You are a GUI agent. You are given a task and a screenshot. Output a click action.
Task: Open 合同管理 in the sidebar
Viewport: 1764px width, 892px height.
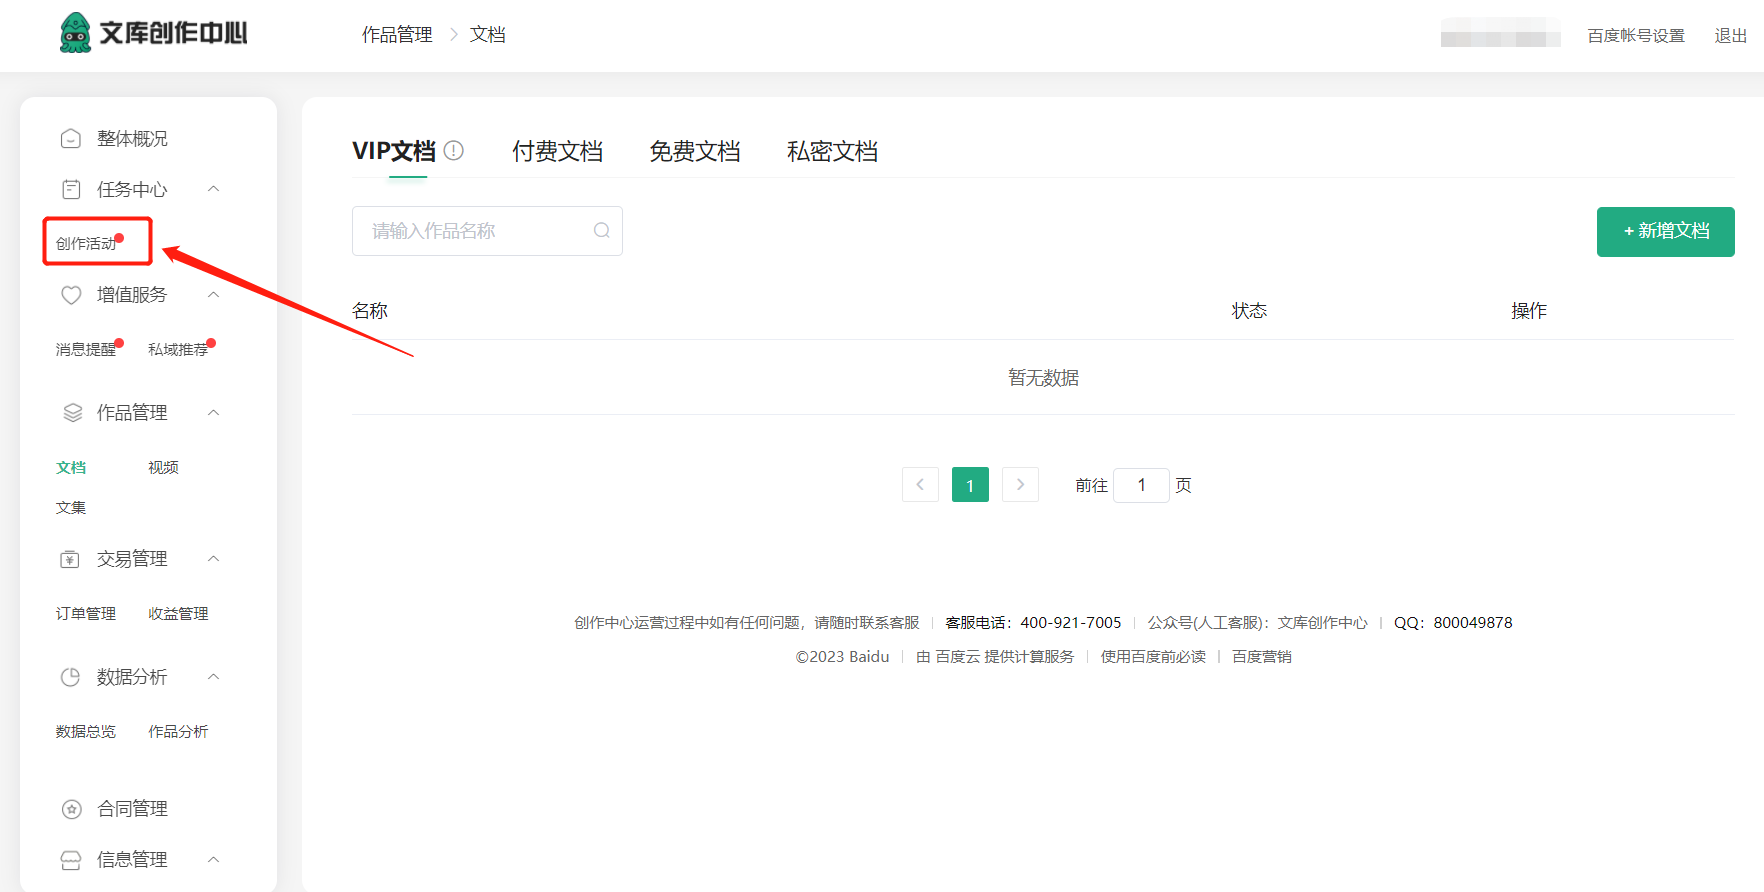[x=132, y=809]
